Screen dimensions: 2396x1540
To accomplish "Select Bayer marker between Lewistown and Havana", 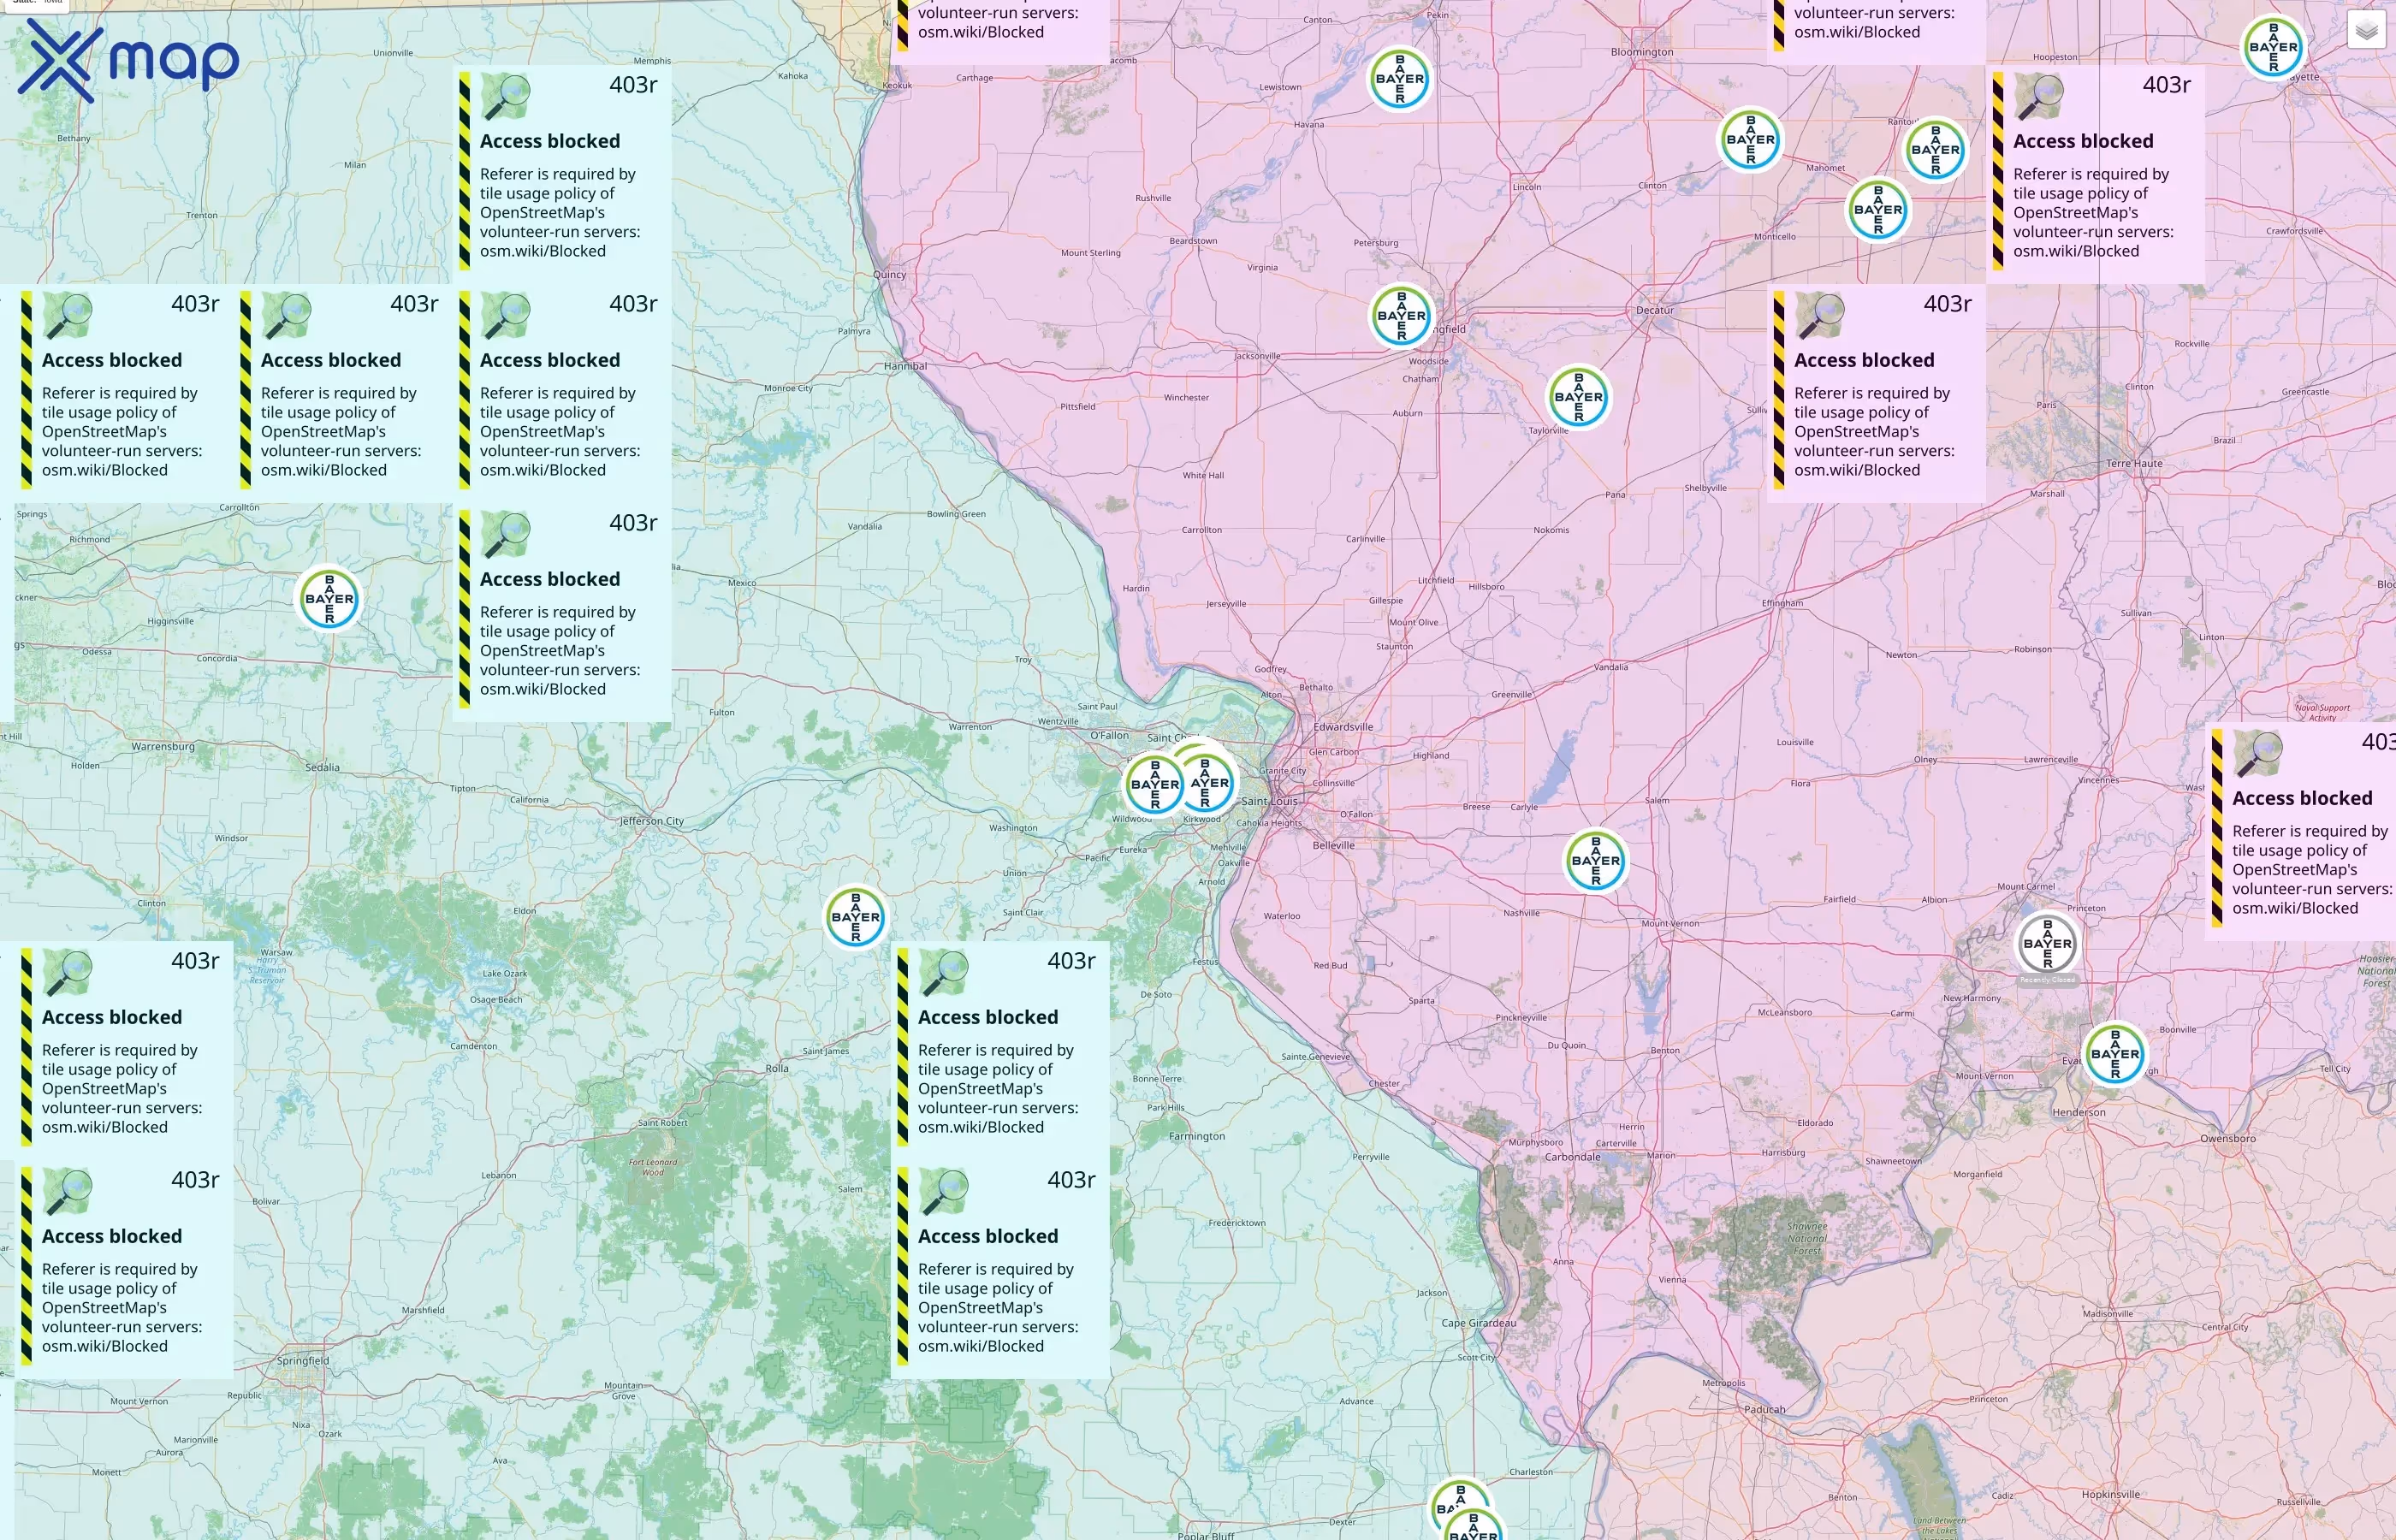I will [1399, 79].
